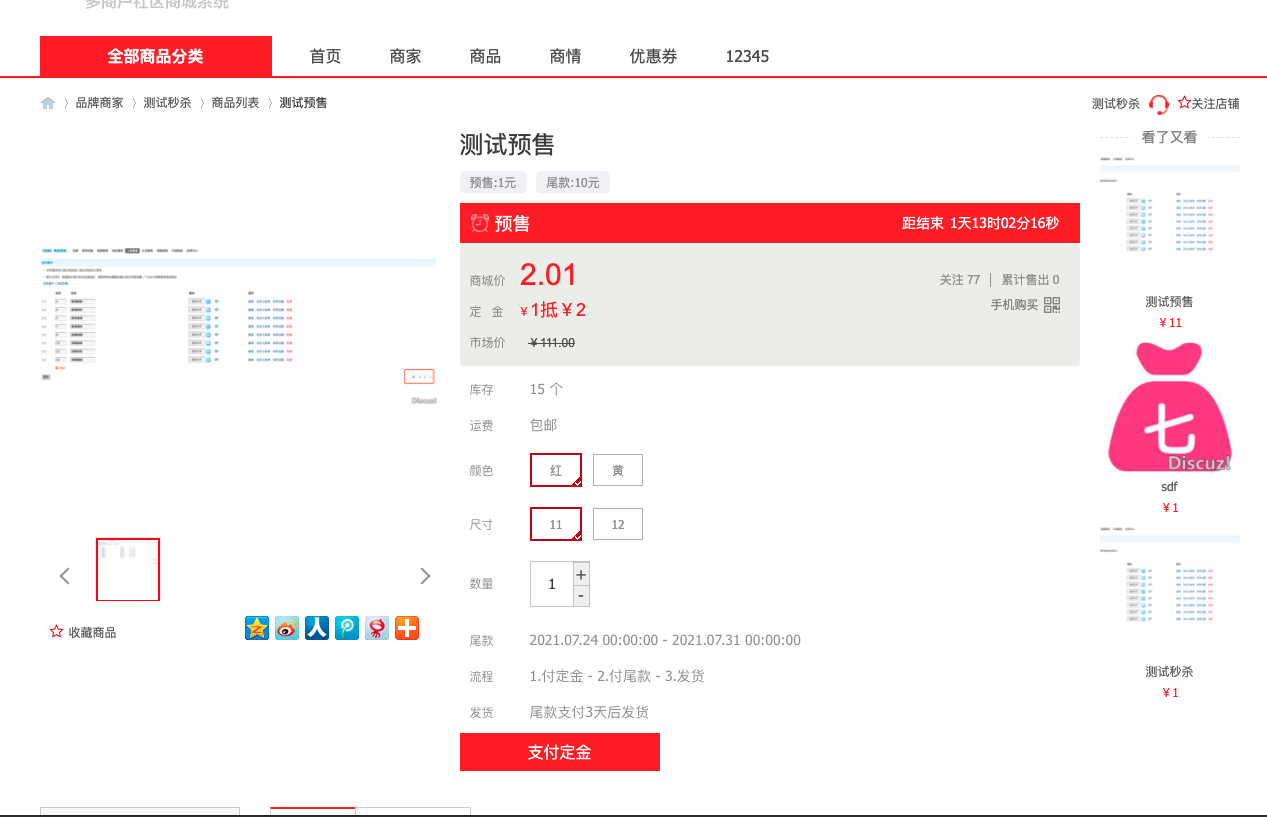Share the product to Renren
The image size is (1267, 817).
317,628
